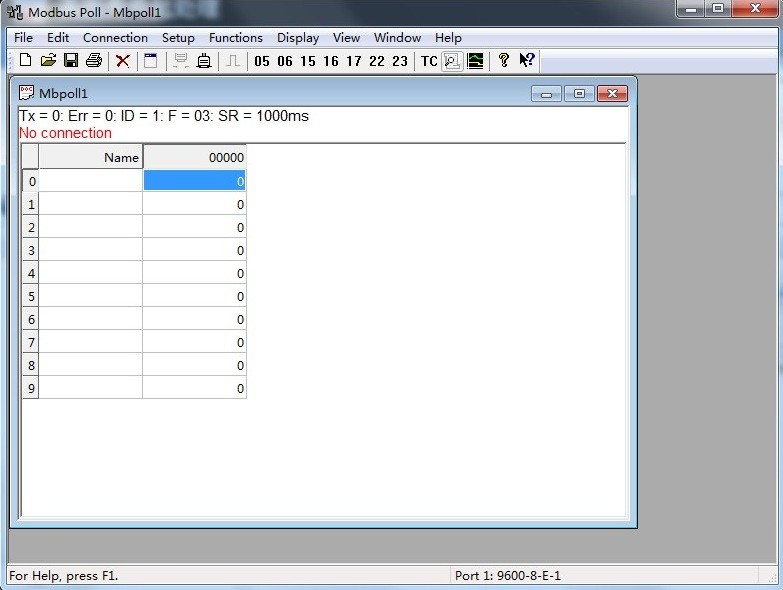This screenshot has height=590, width=783.
Task: Open the Connection menu
Action: coord(115,37)
